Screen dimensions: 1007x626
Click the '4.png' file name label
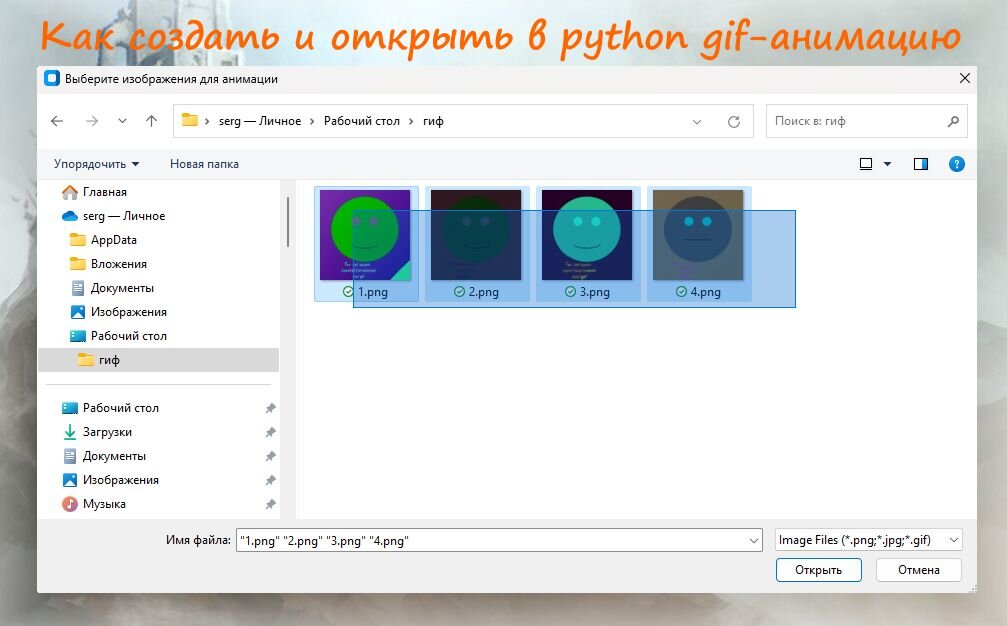706,292
